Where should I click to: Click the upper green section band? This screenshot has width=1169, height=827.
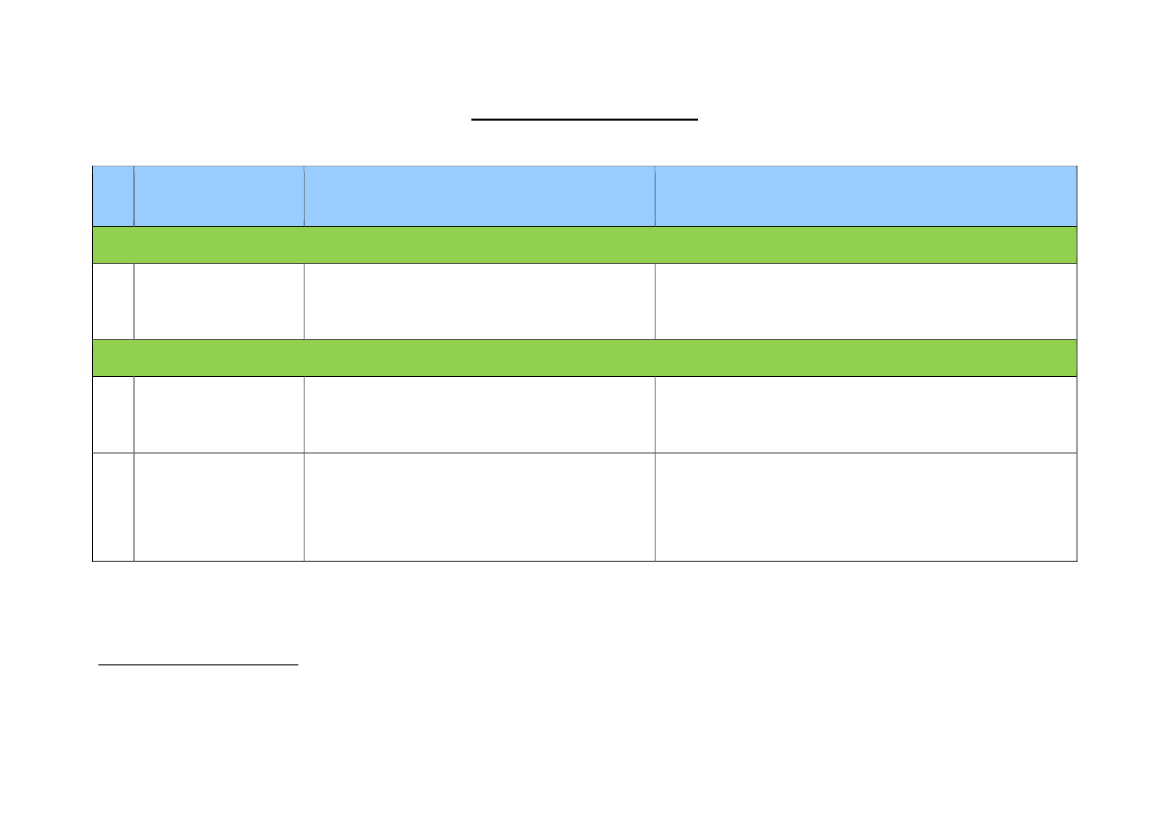[584, 245]
